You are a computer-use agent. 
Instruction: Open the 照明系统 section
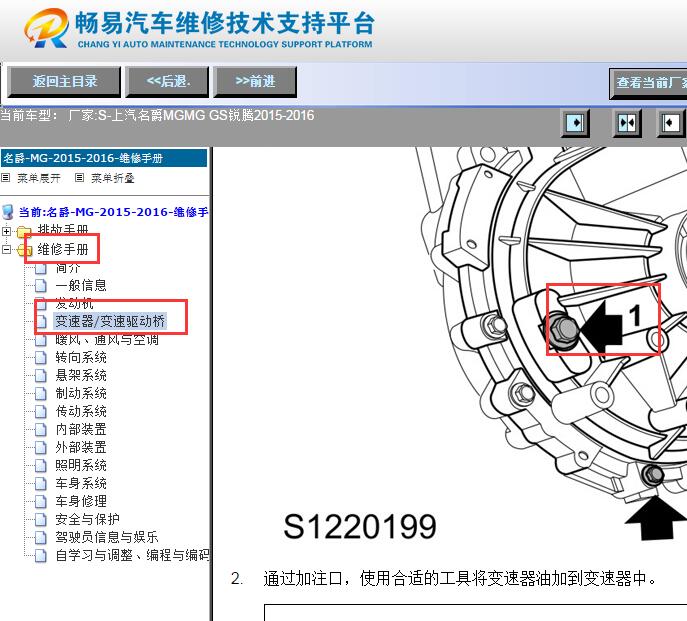[x=81, y=465]
